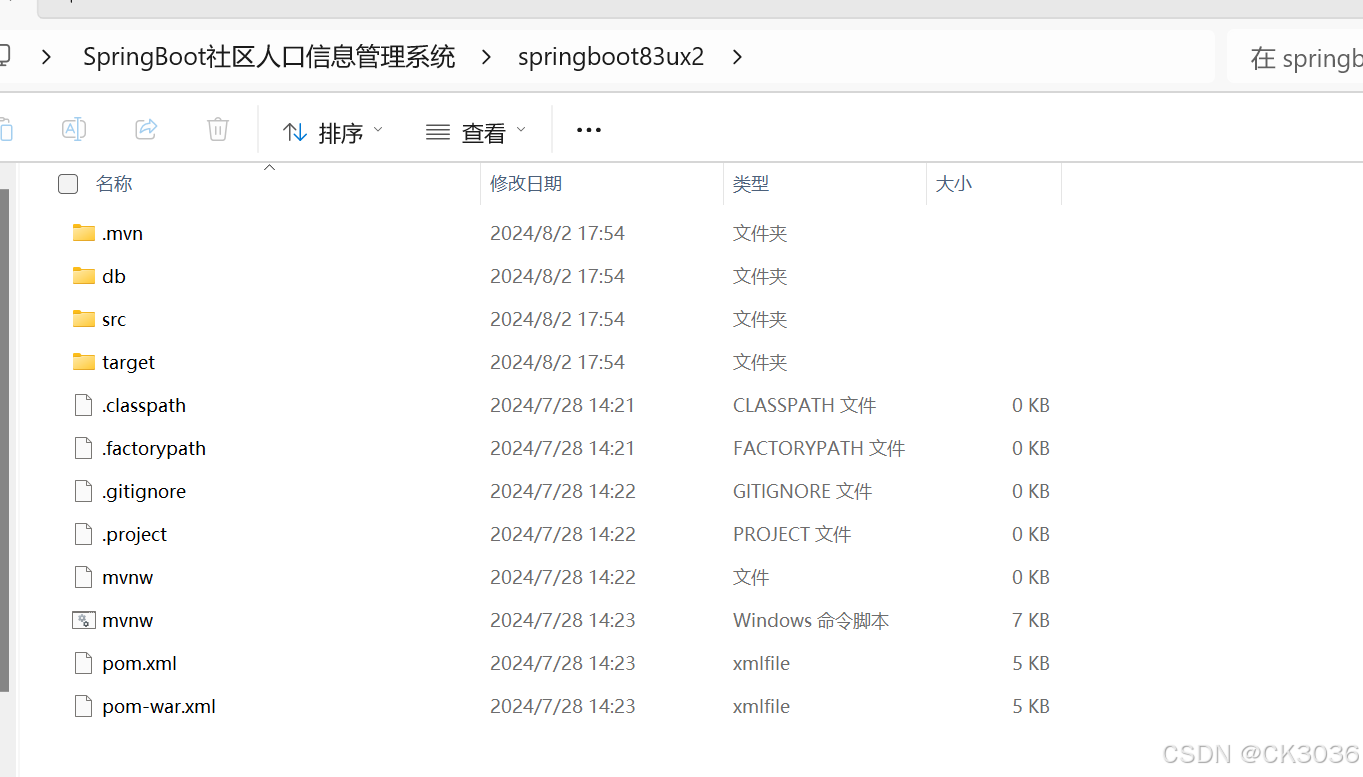Click the share icon
The height and width of the screenshot is (777, 1363).
[x=146, y=129]
